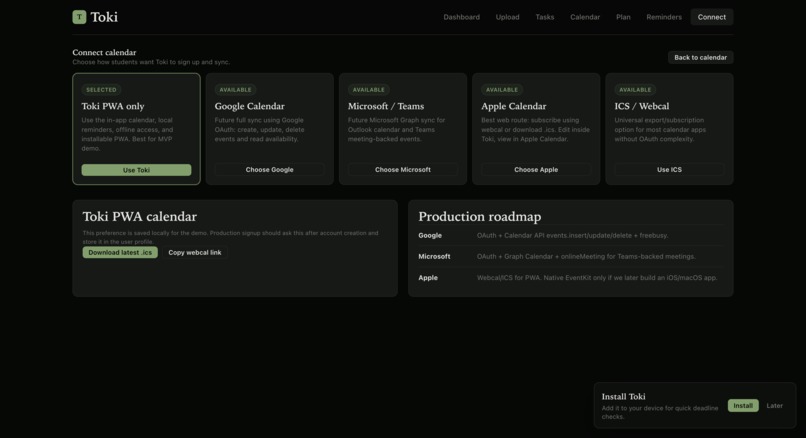Click the Back to calendar button
Viewport: 806px width, 438px height.
pos(701,57)
